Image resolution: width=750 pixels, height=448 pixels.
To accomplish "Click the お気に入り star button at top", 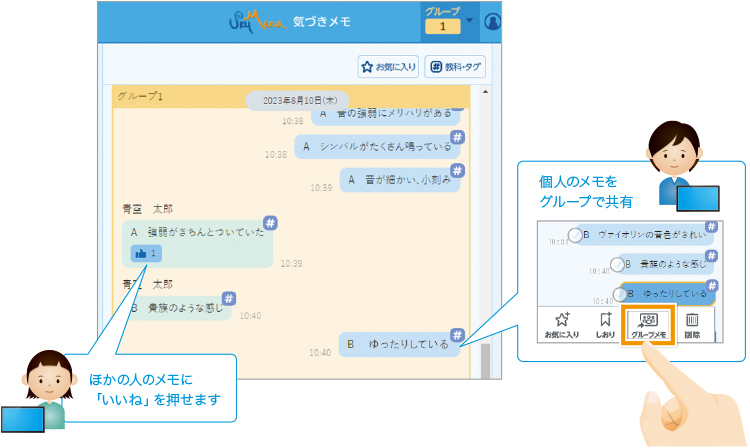I will (388, 67).
